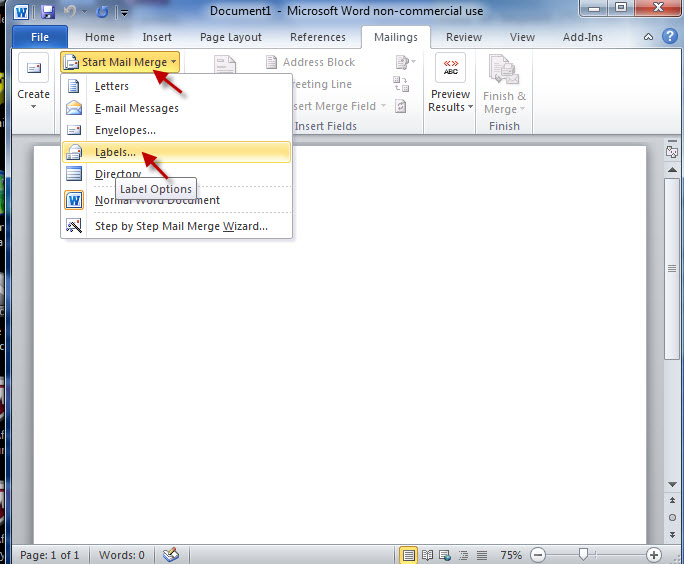Click the Next Page double-arrow button
684x564 pixels.
pyautogui.click(x=672, y=534)
